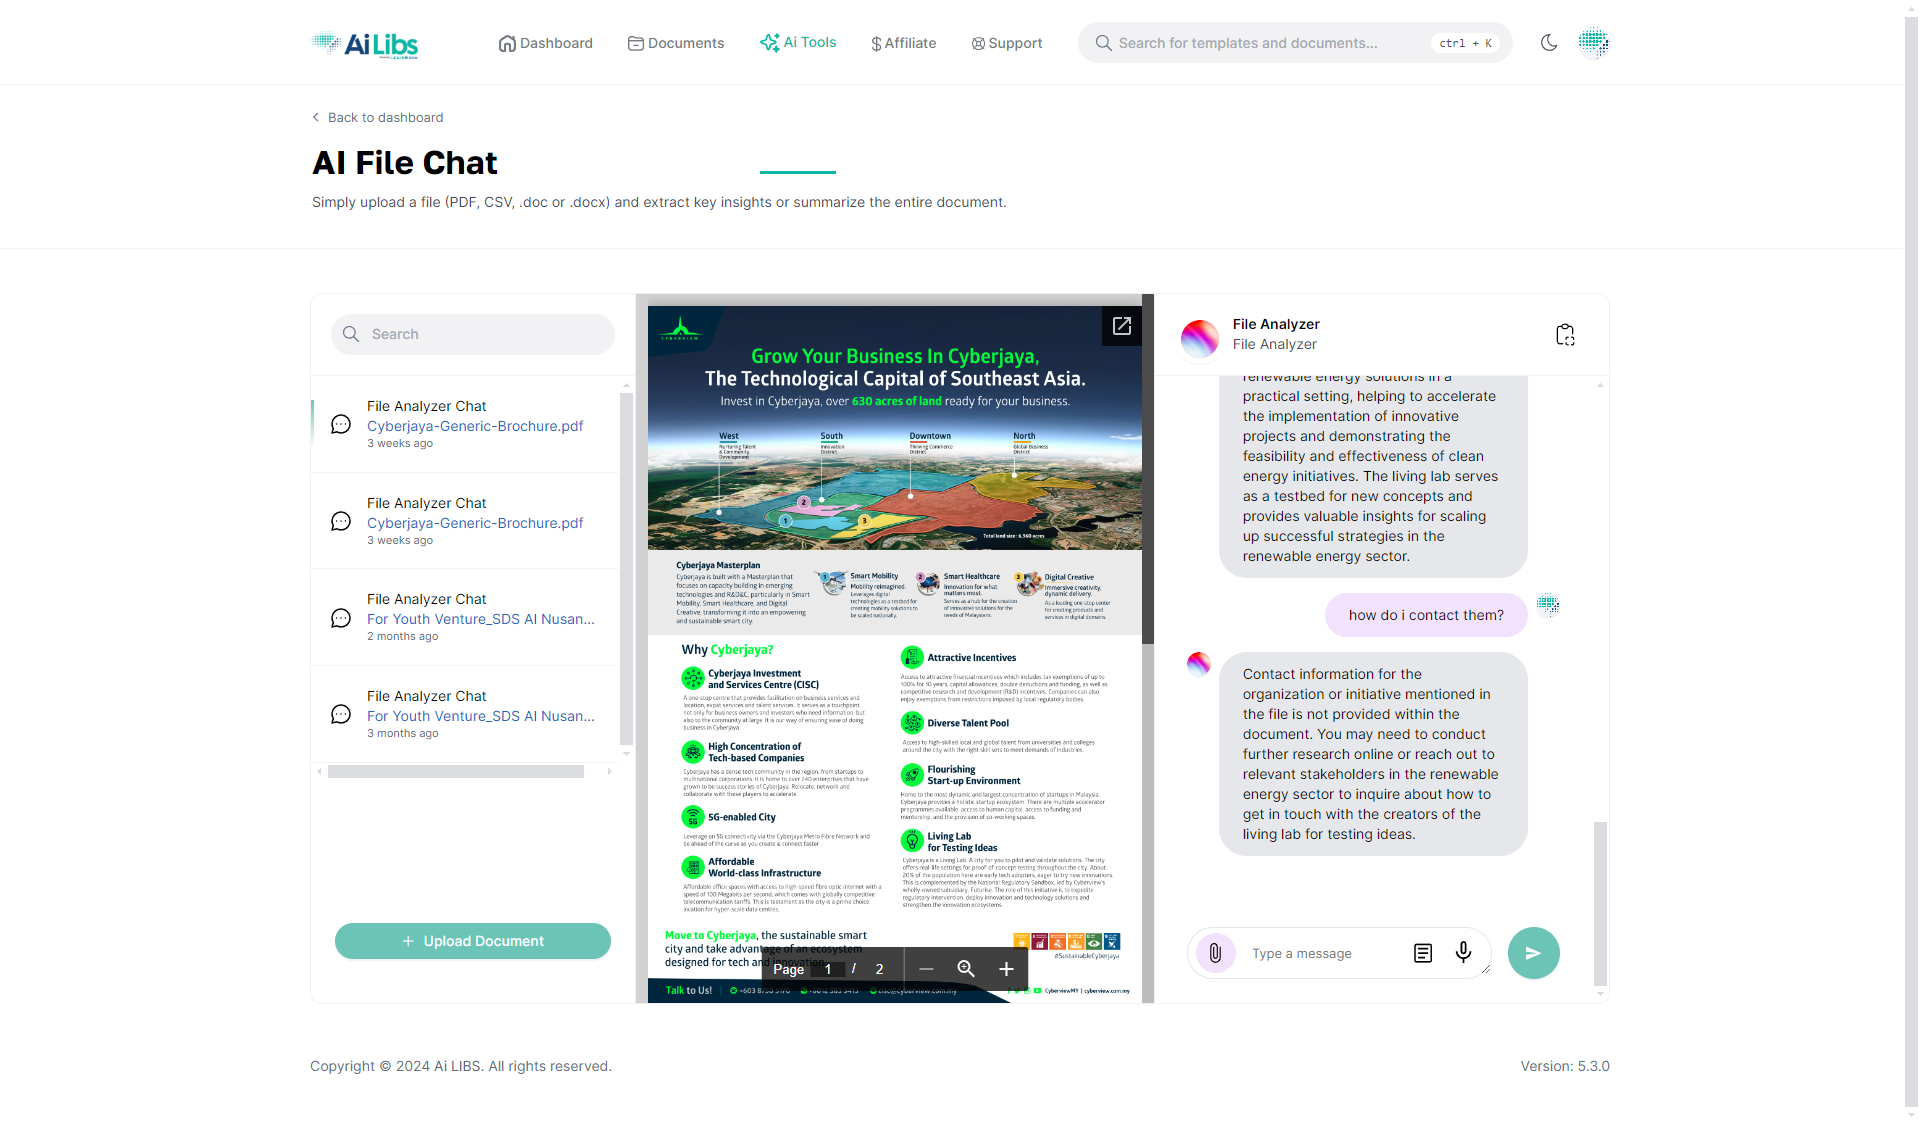
Task: Open prompt templates icon in message box
Action: (1423, 953)
